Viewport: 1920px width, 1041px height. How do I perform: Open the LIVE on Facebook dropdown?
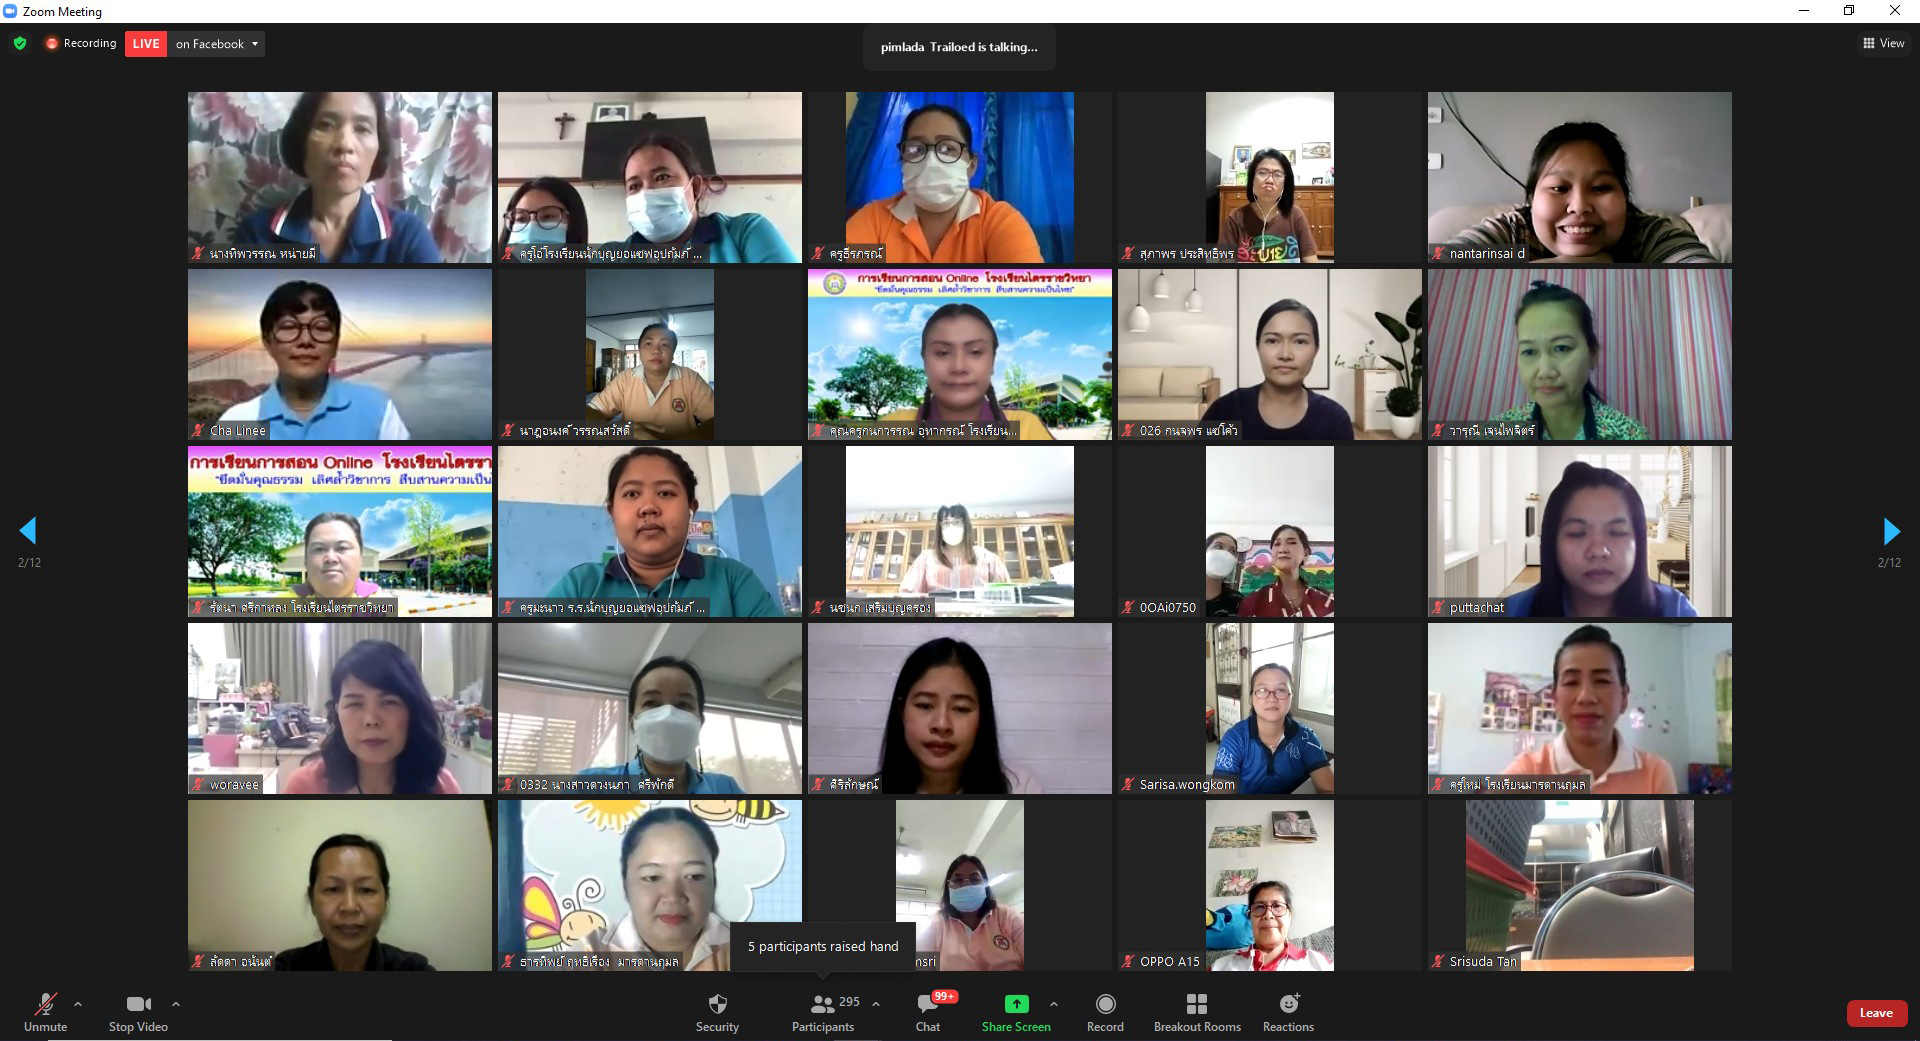pyautogui.click(x=217, y=44)
